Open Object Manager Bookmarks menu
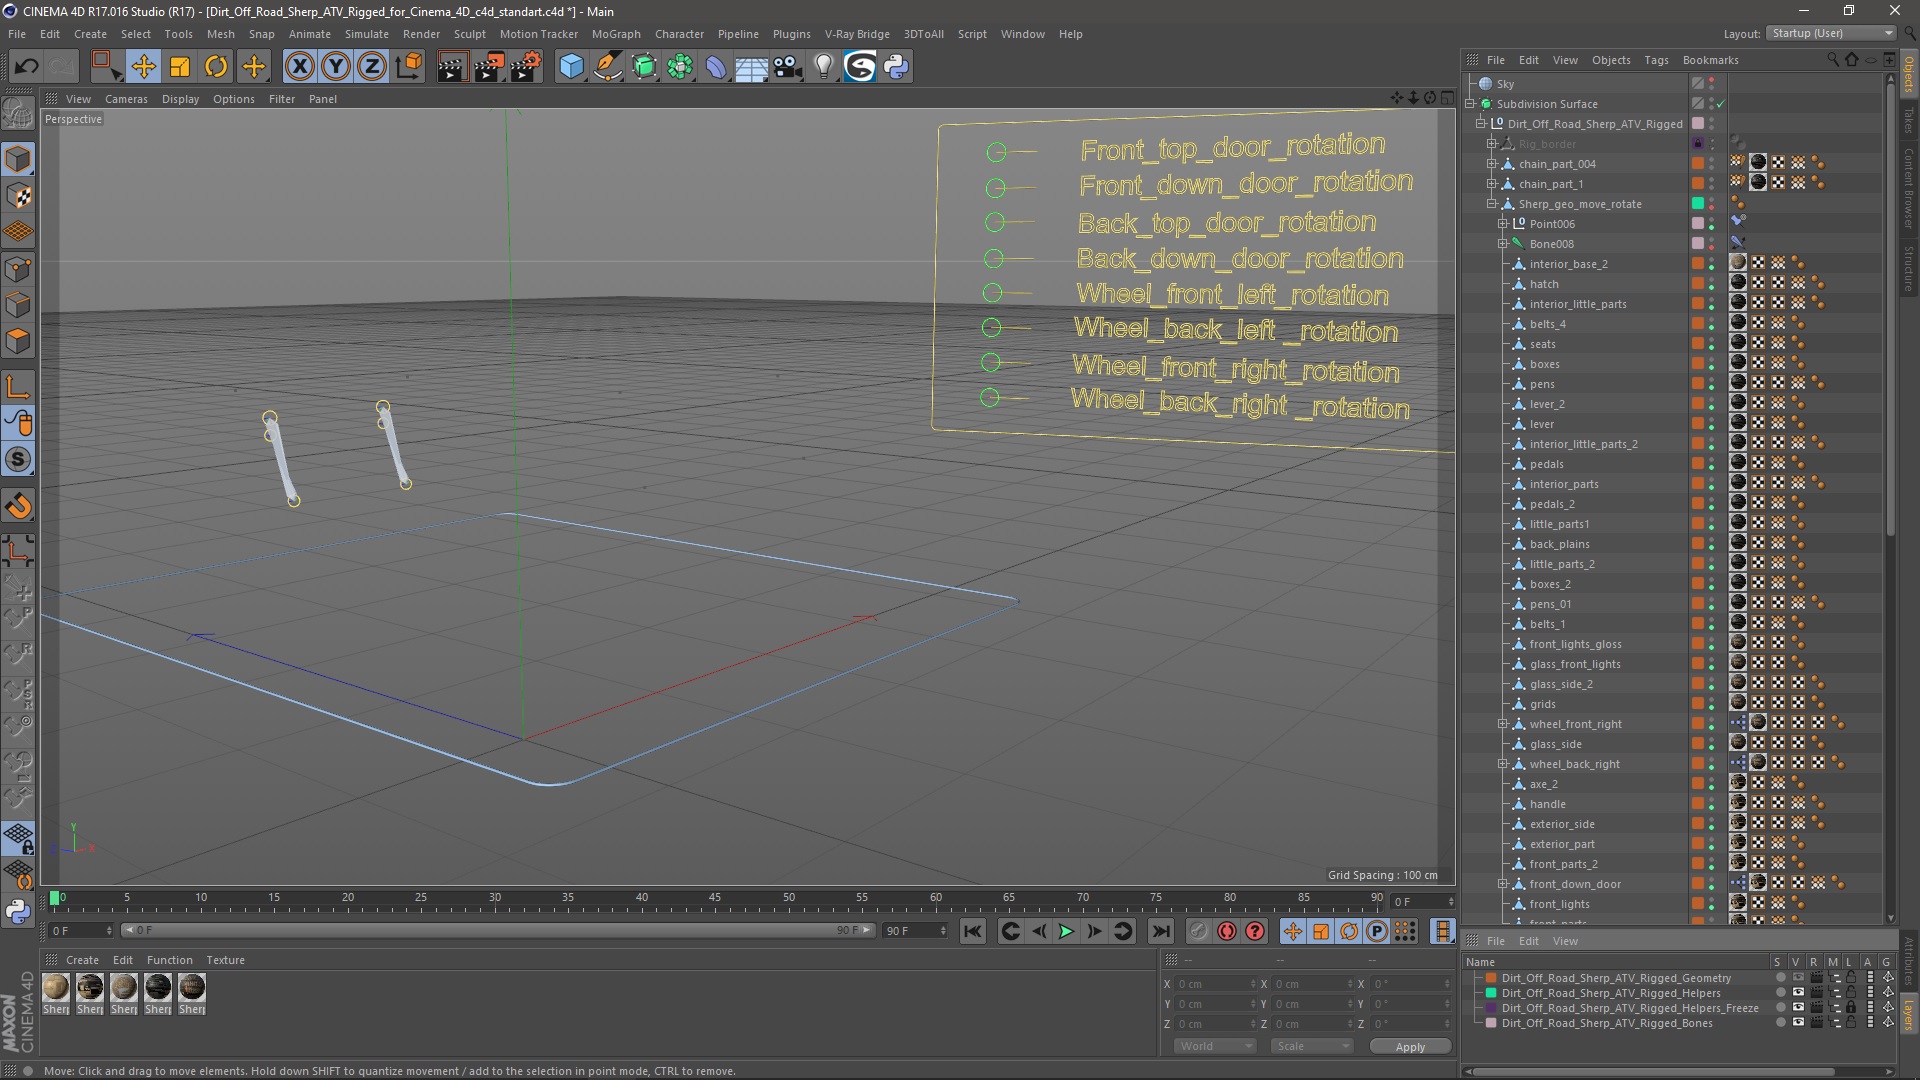This screenshot has width=1920, height=1080. pyautogui.click(x=1710, y=60)
